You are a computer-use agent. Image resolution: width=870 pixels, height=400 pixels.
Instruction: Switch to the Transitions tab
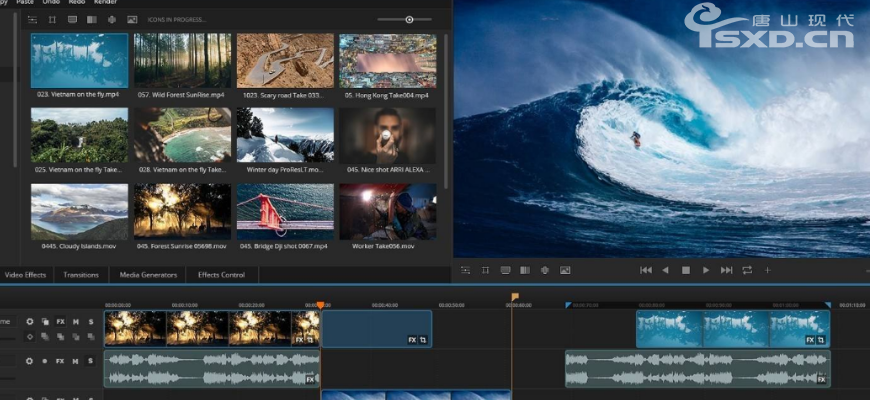coord(81,275)
